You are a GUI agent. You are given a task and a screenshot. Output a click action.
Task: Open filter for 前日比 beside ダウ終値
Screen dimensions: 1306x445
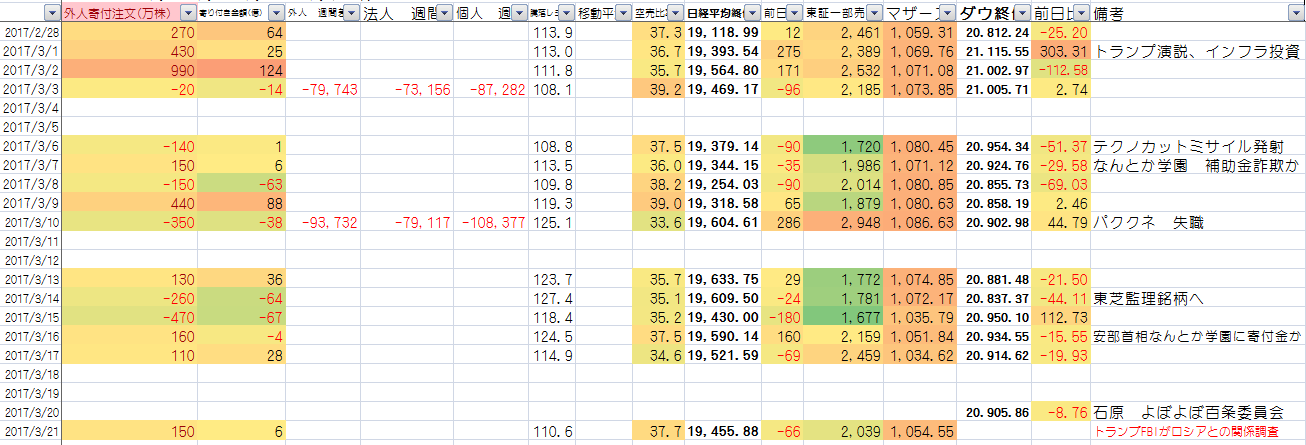1080,13
